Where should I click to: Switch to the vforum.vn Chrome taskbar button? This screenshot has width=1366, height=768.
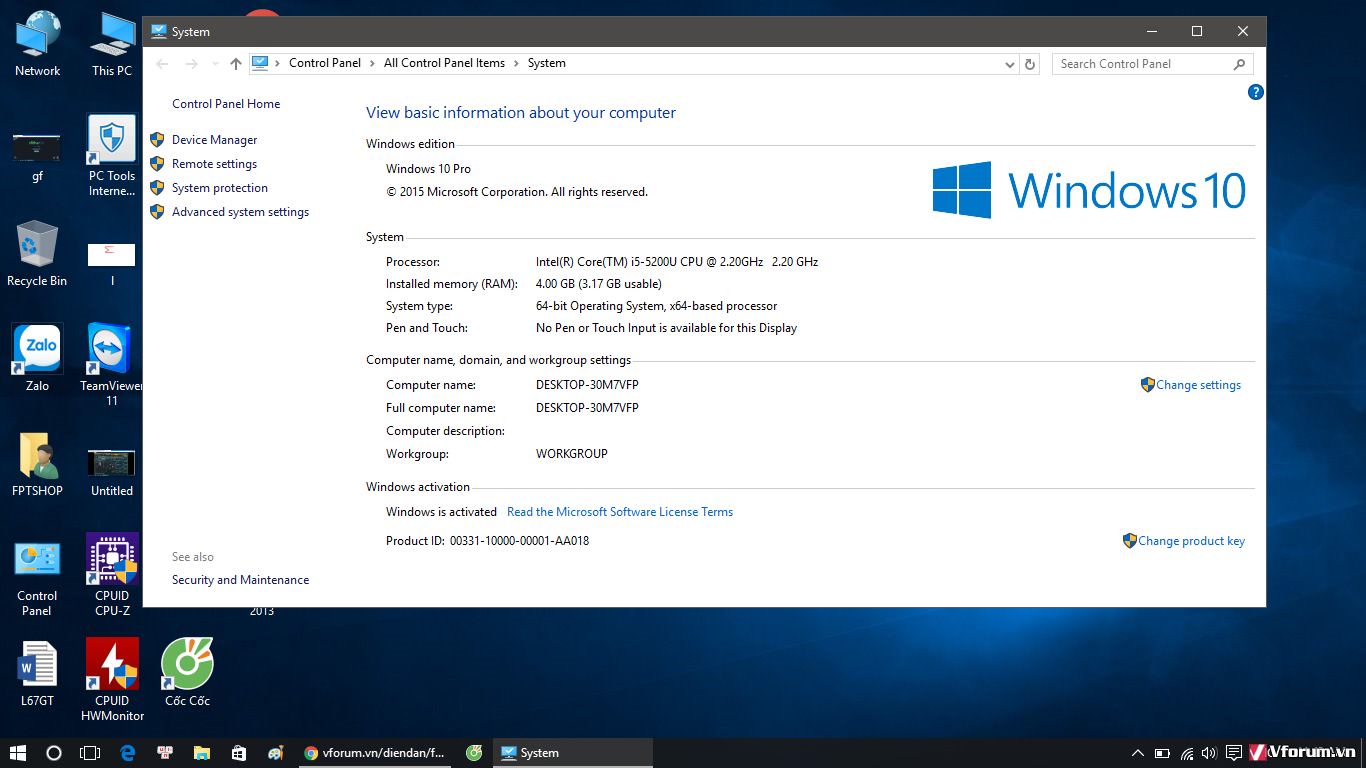tap(375, 753)
